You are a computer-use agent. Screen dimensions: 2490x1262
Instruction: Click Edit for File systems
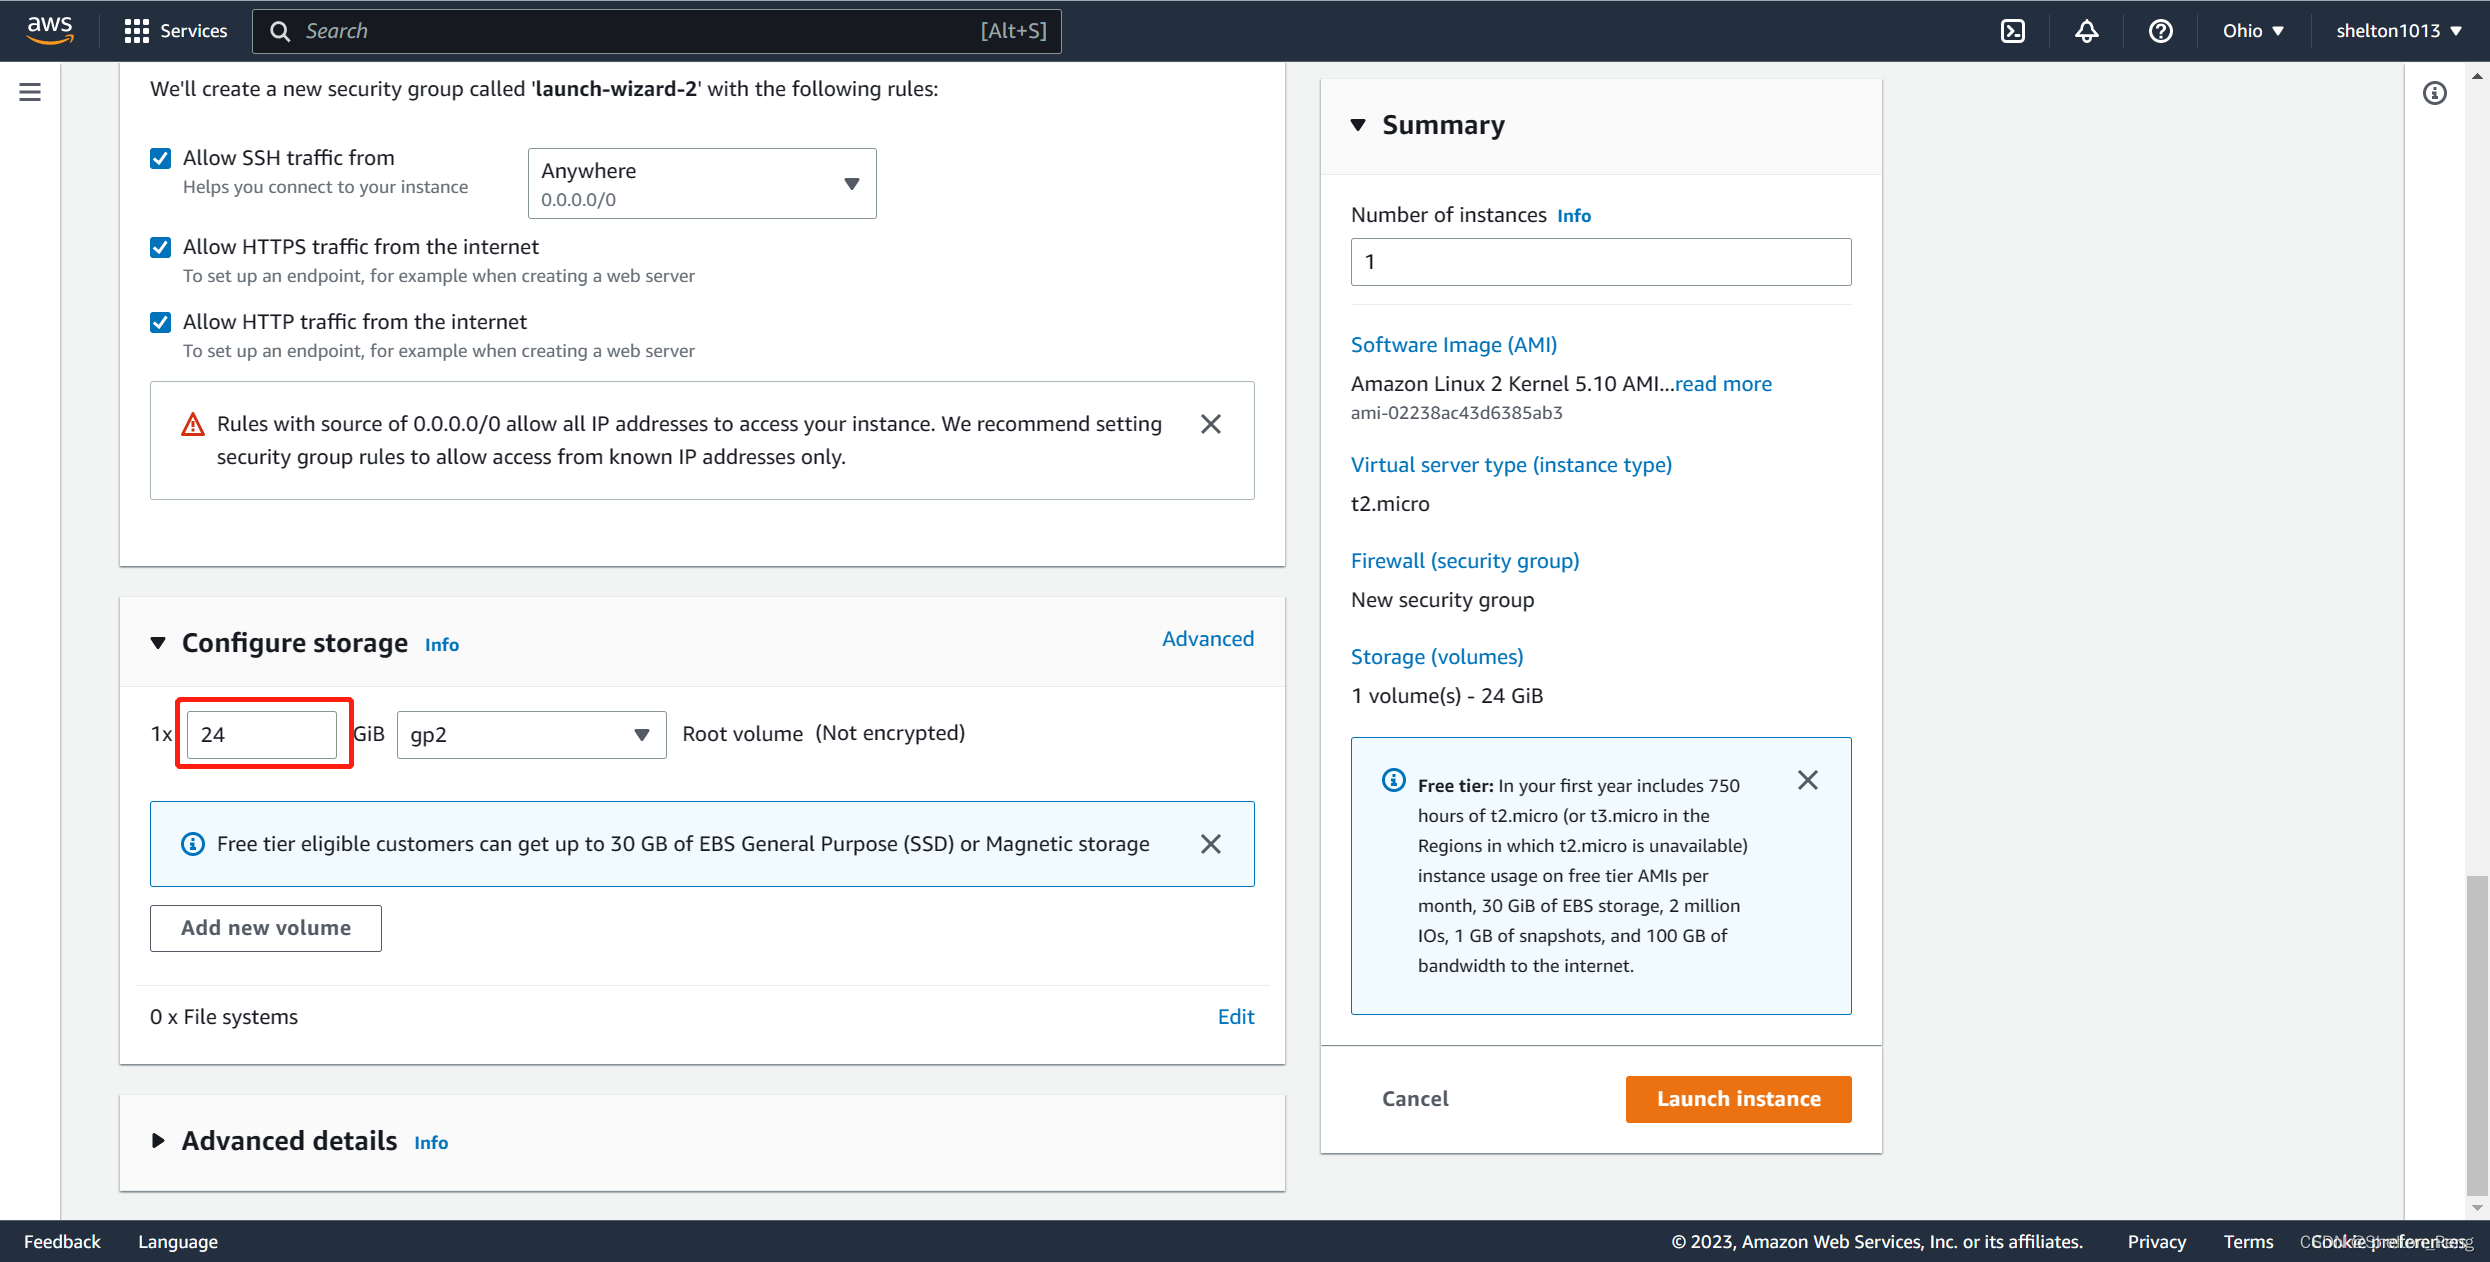click(x=1236, y=1017)
